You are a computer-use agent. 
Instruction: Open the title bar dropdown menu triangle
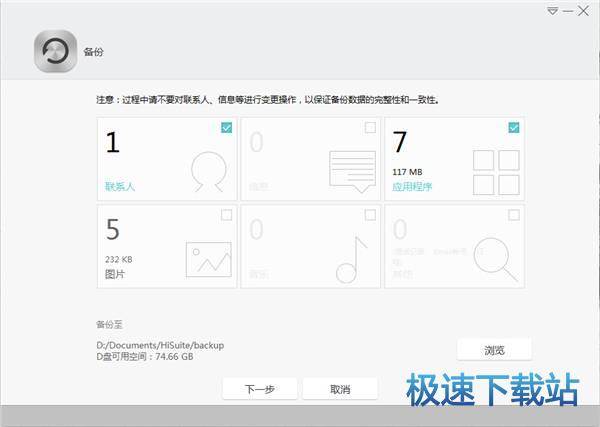coord(552,11)
